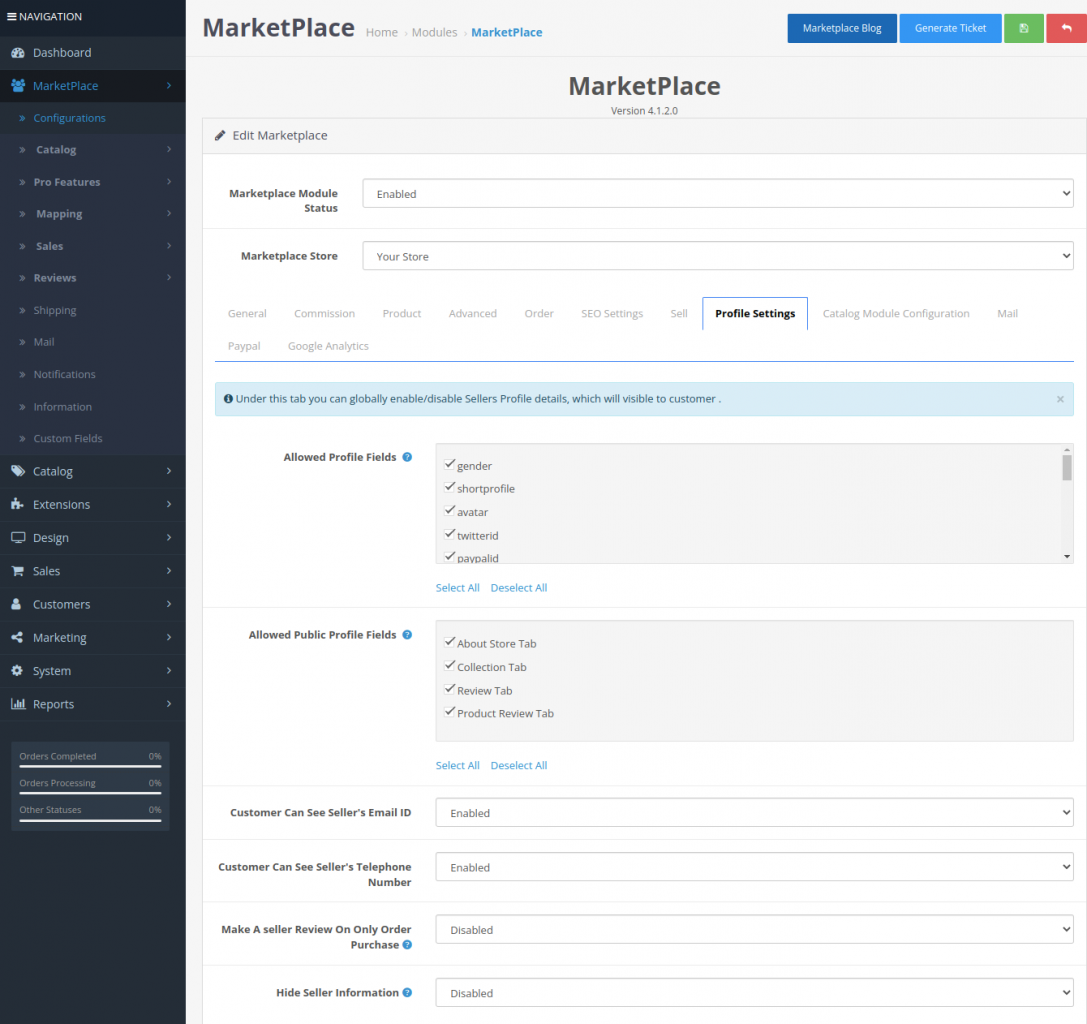Click the info icon in blue alert

point(228,399)
